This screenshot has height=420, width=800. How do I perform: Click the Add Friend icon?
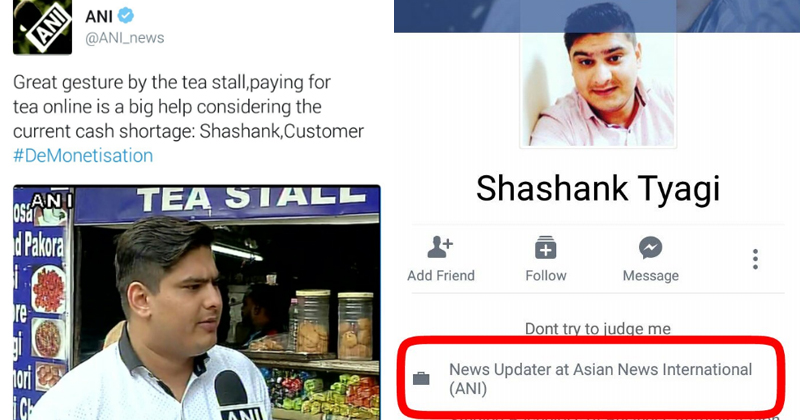click(440, 248)
